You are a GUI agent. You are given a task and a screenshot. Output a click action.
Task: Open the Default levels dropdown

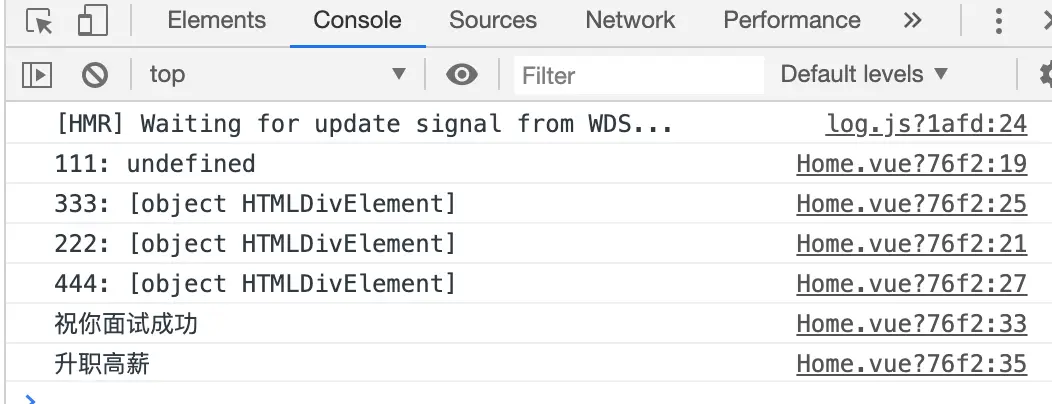(864, 74)
